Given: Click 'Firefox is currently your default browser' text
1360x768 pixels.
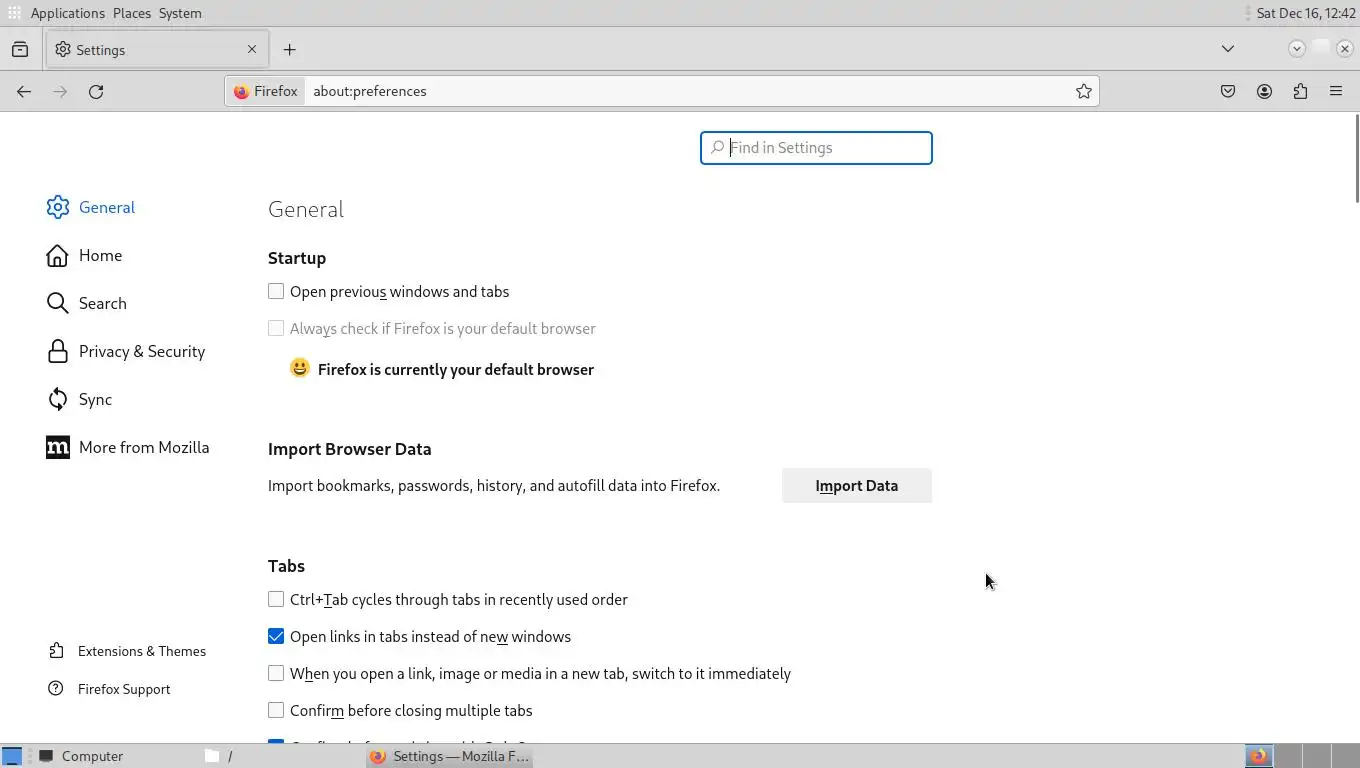Looking at the screenshot, I should pos(456,369).
